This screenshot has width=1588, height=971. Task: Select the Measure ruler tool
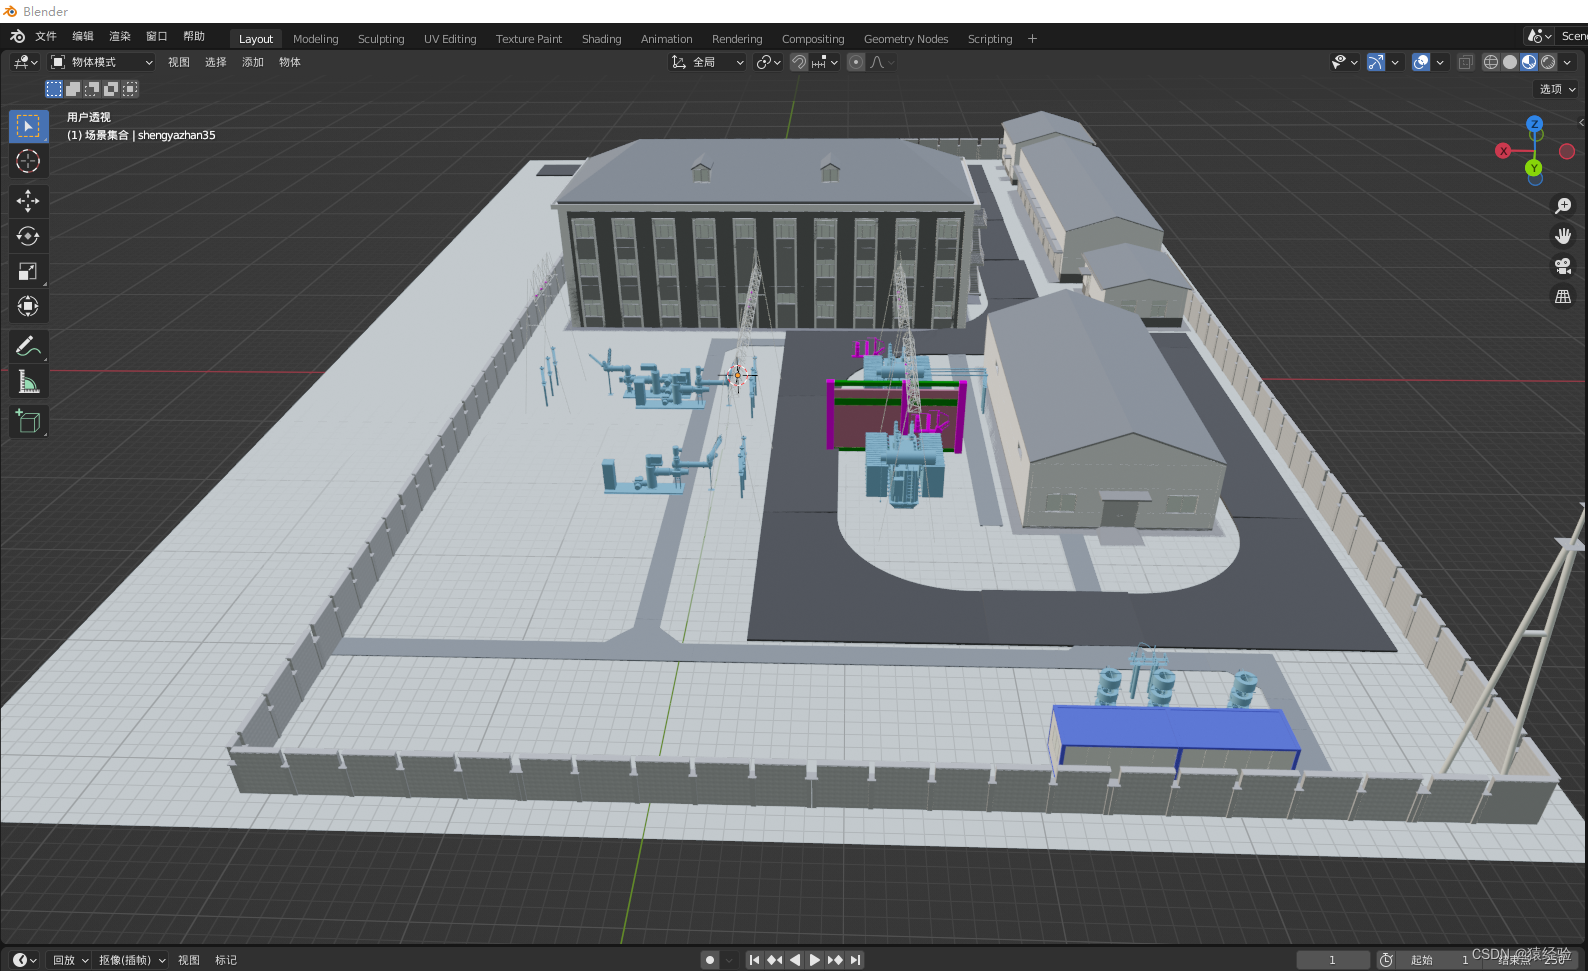(x=28, y=382)
